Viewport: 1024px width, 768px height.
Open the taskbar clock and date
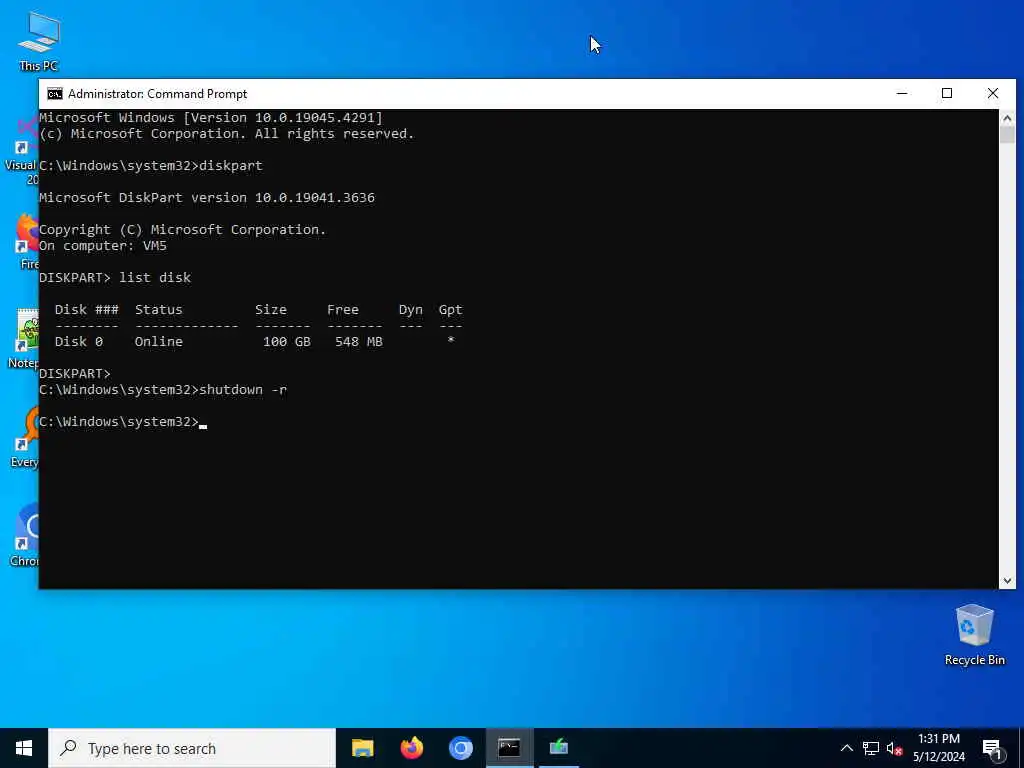939,748
